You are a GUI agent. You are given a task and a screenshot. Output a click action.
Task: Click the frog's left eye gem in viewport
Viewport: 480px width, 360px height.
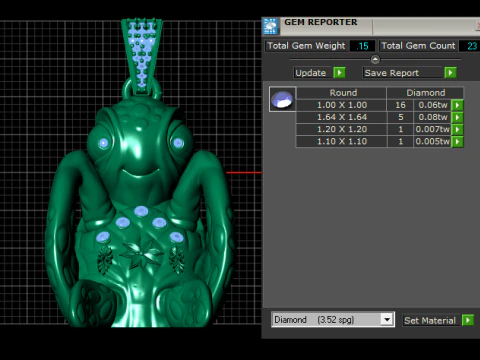point(104,143)
